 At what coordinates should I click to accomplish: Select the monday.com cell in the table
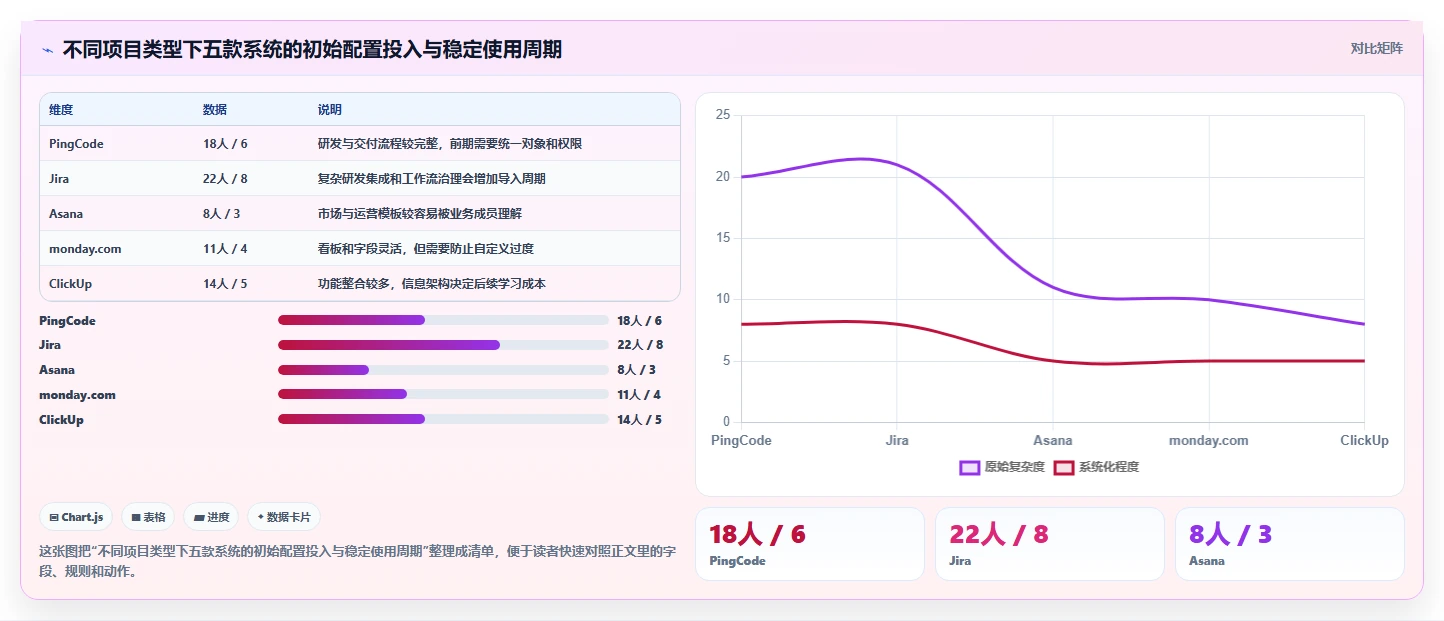[85, 249]
